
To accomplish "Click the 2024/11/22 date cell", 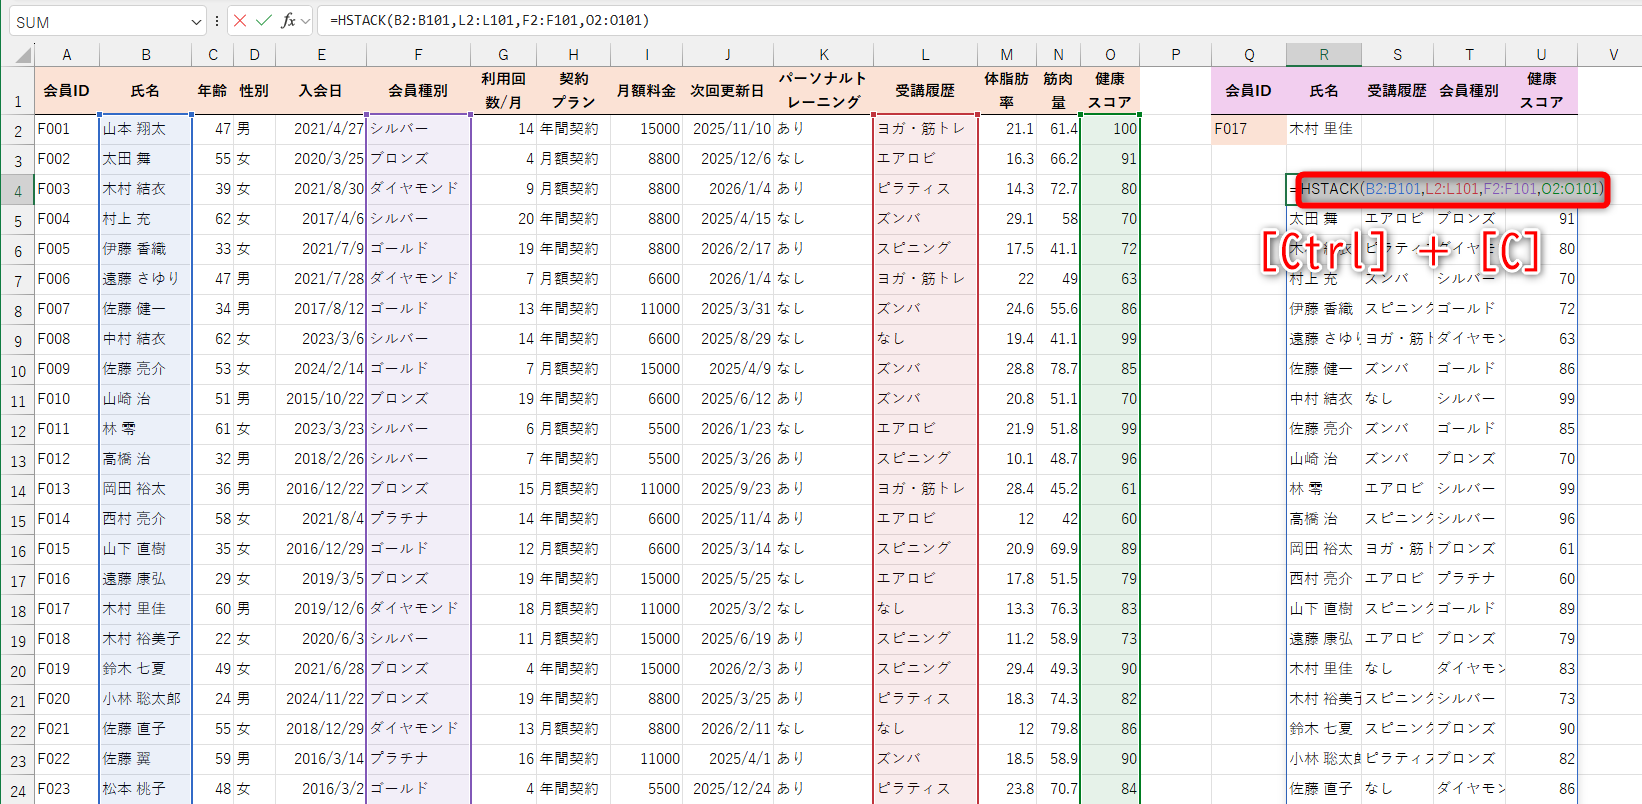I will click(321, 699).
